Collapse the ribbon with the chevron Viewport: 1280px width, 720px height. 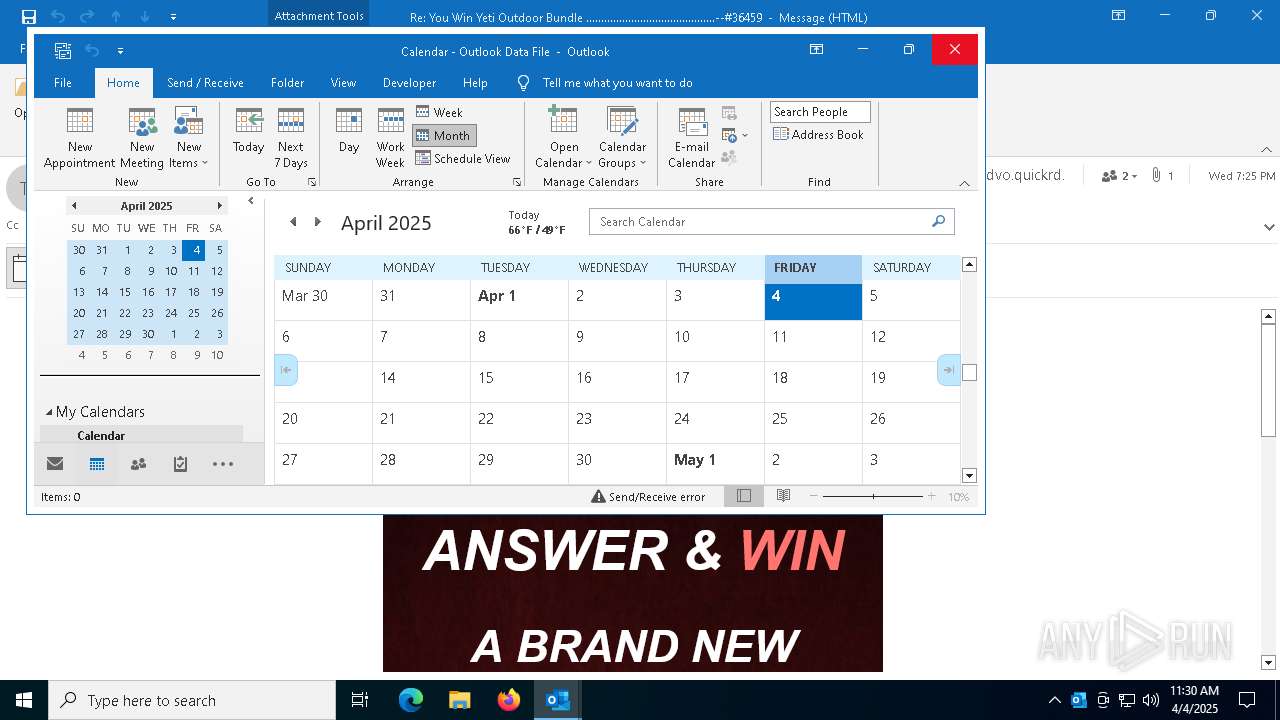[964, 183]
